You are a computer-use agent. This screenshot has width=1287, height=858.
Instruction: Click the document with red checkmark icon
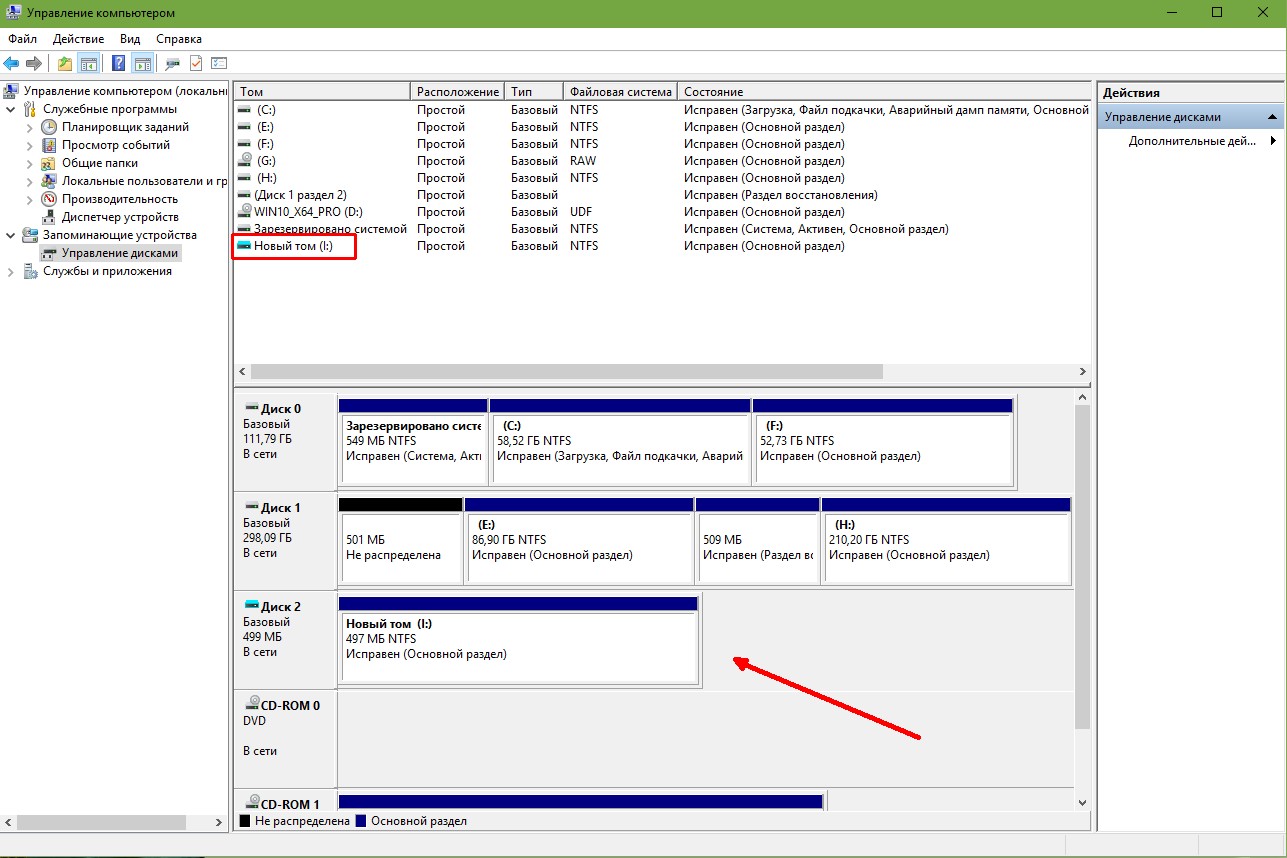[x=196, y=64]
